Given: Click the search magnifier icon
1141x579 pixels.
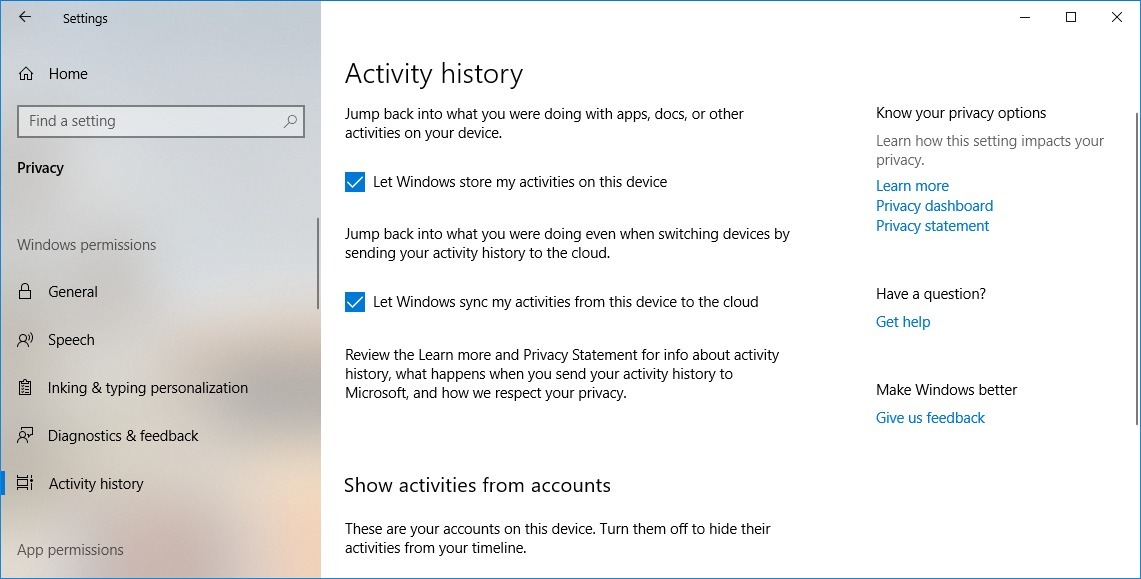Looking at the screenshot, I should pos(290,121).
